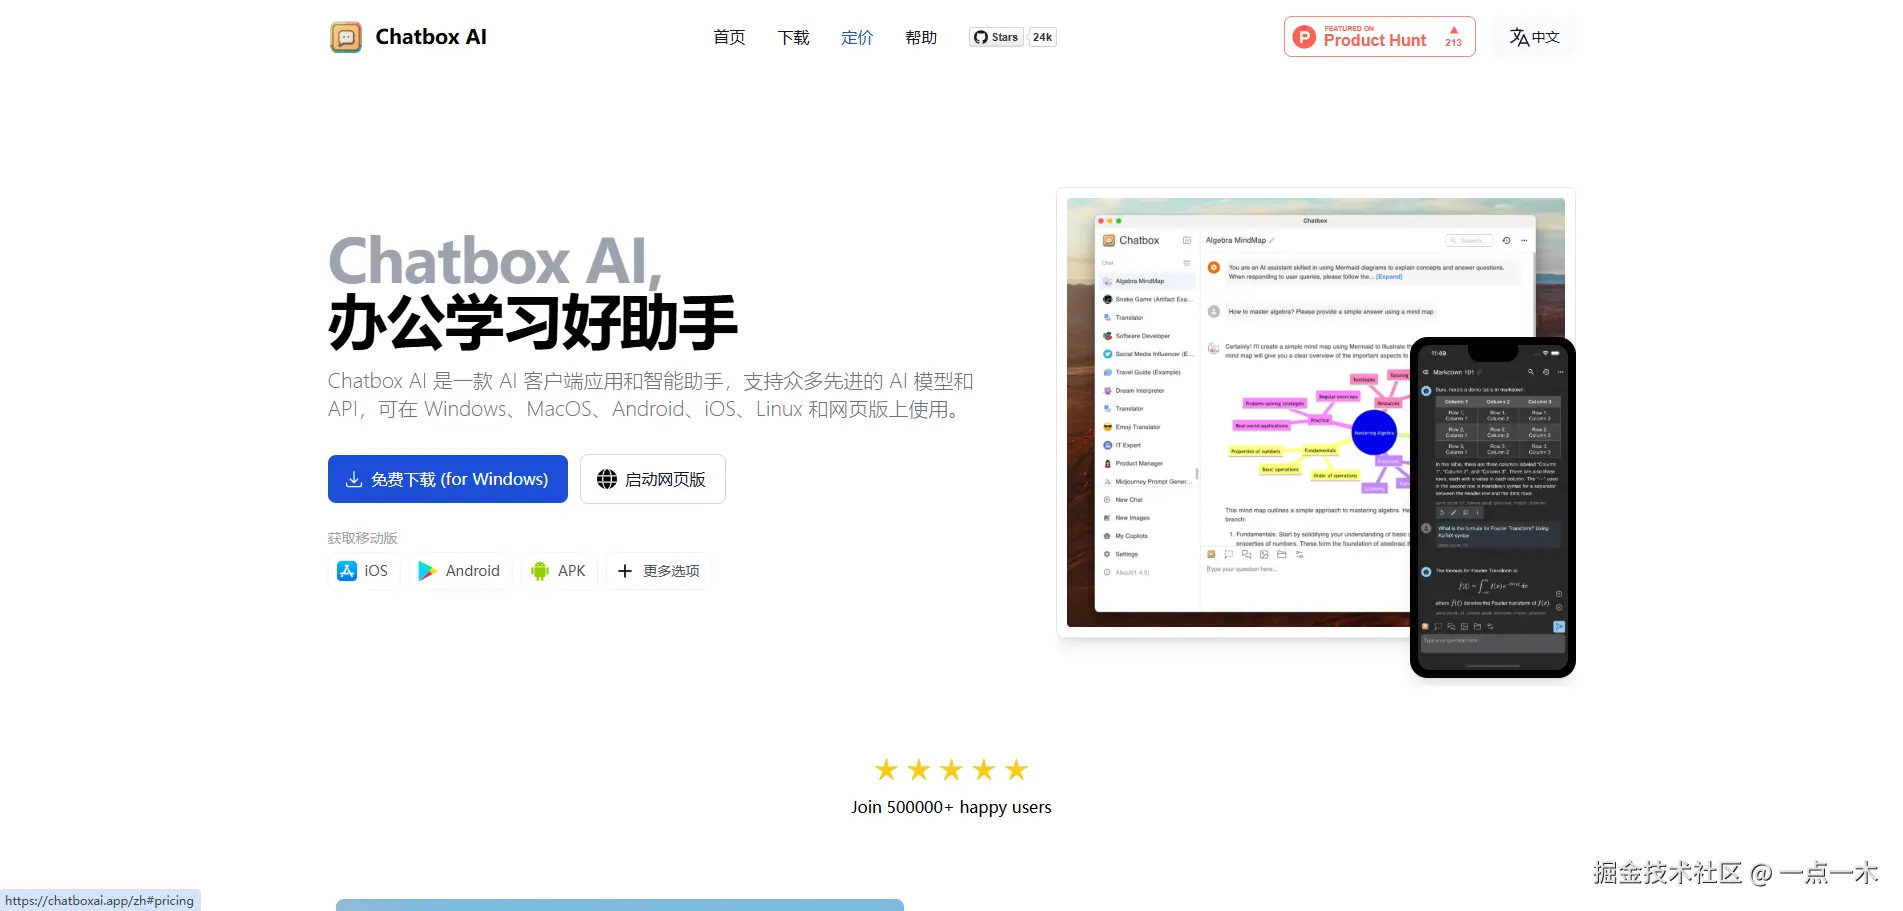Select the Android robot icon

(429, 571)
